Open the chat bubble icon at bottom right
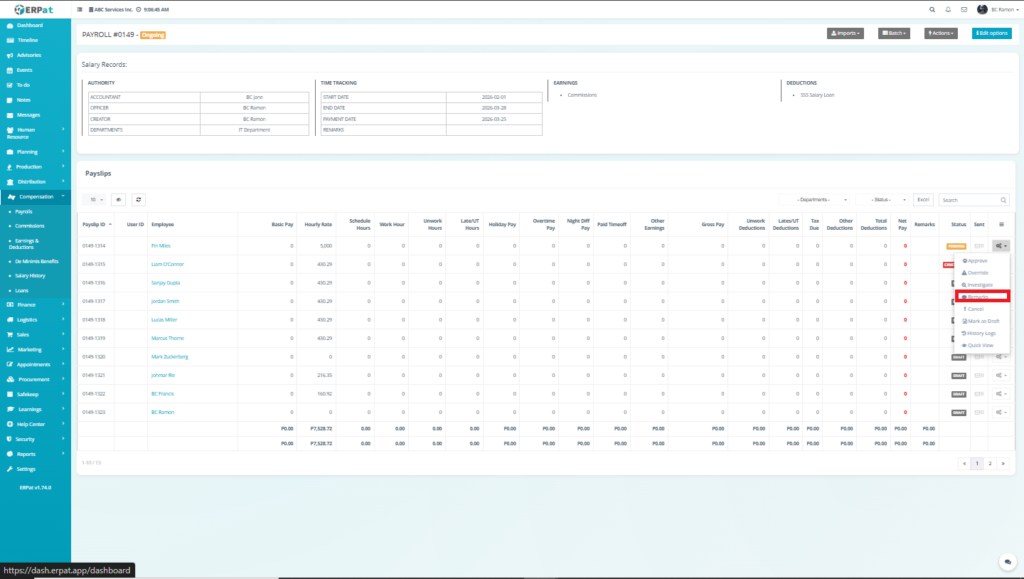 coord(1007,562)
